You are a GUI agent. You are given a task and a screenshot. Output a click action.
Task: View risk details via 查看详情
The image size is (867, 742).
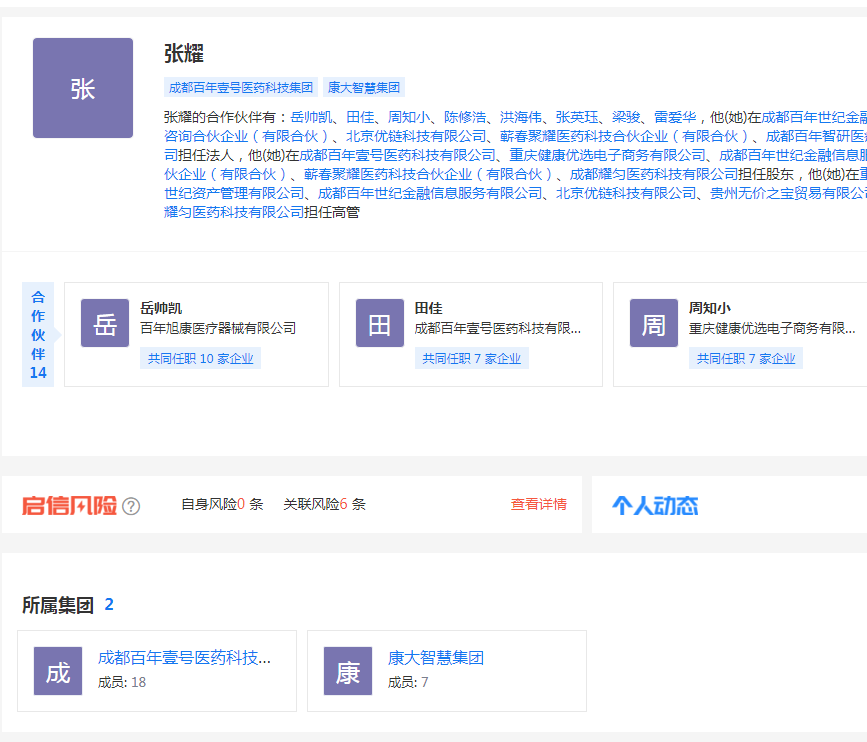539,504
